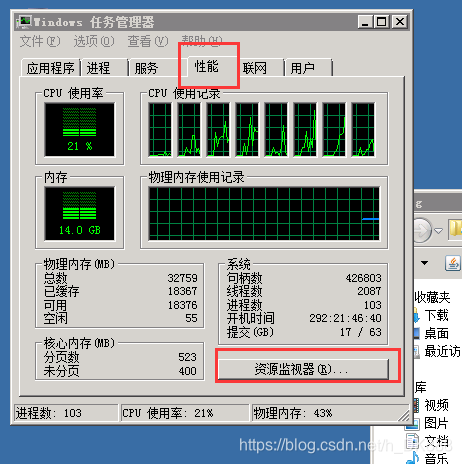Select 最近访 entry in Explorer sidebar

click(x=443, y=351)
